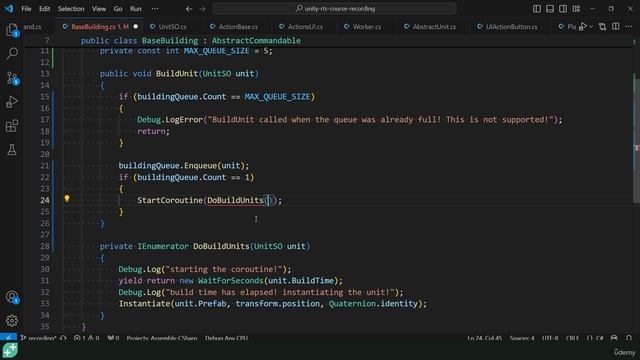Click the ports forwarded indicator showing 0
Screen dimensions: 640x360
(x=113, y=338)
